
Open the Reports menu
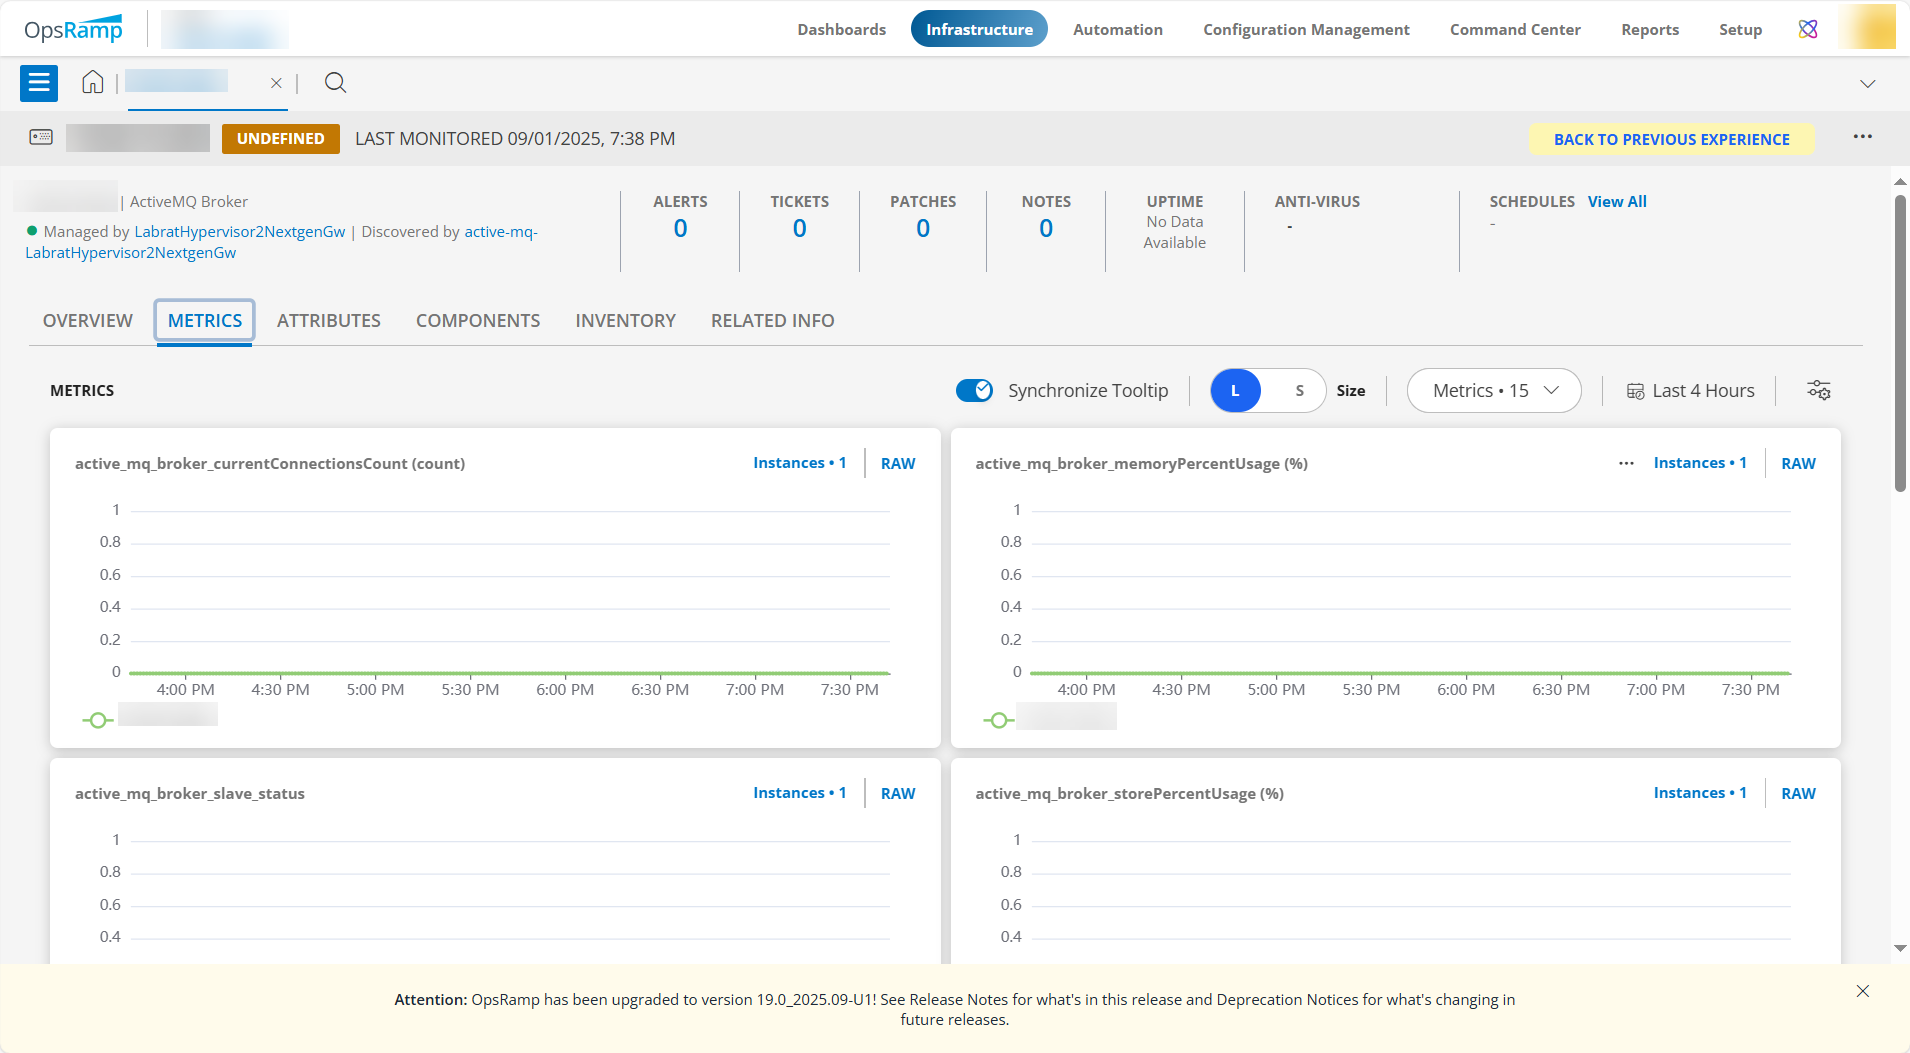pyautogui.click(x=1650, y=29)
